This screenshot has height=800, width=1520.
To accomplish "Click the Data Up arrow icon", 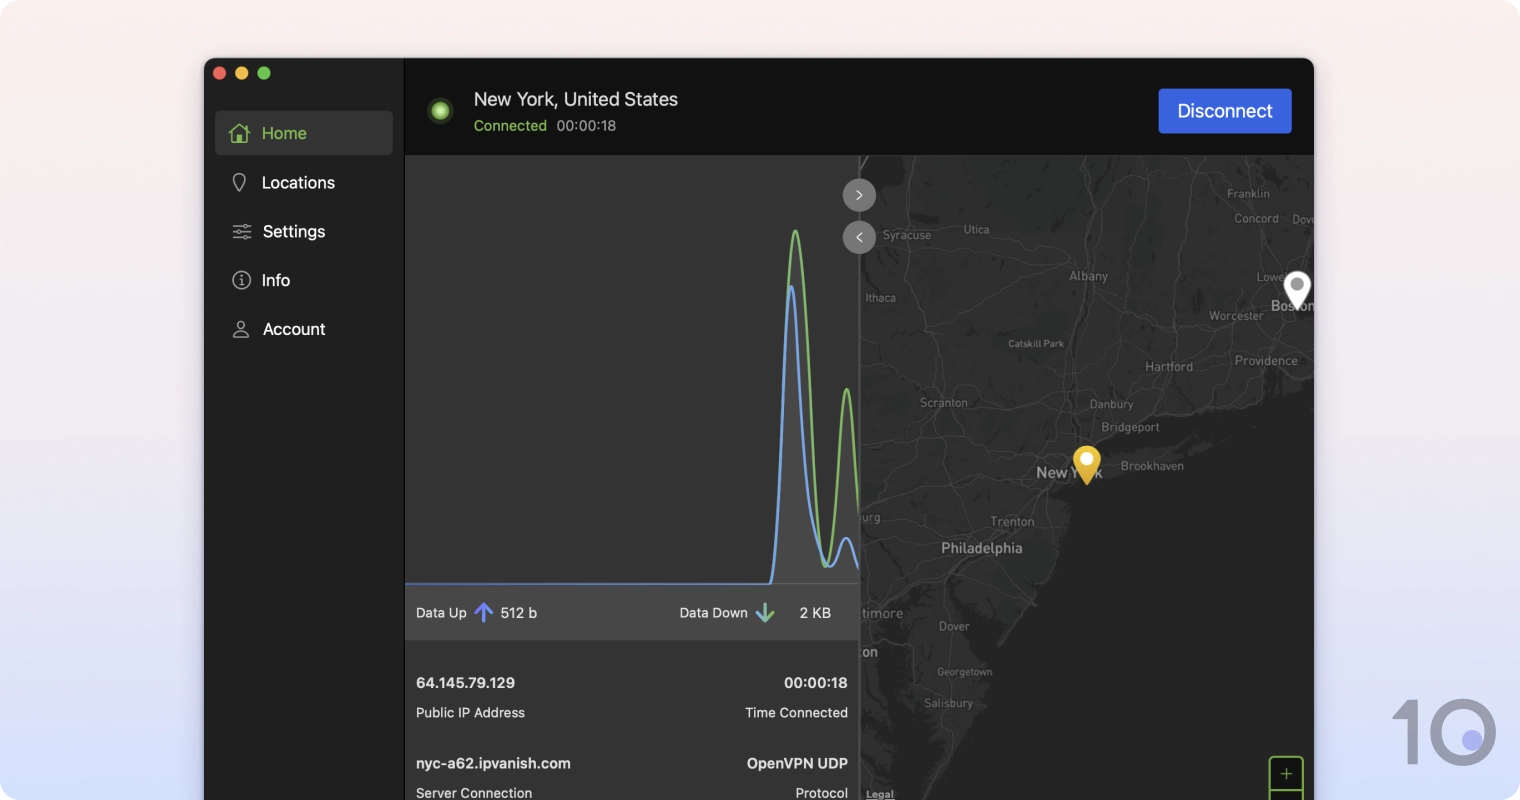I will [x=484, y=612].
